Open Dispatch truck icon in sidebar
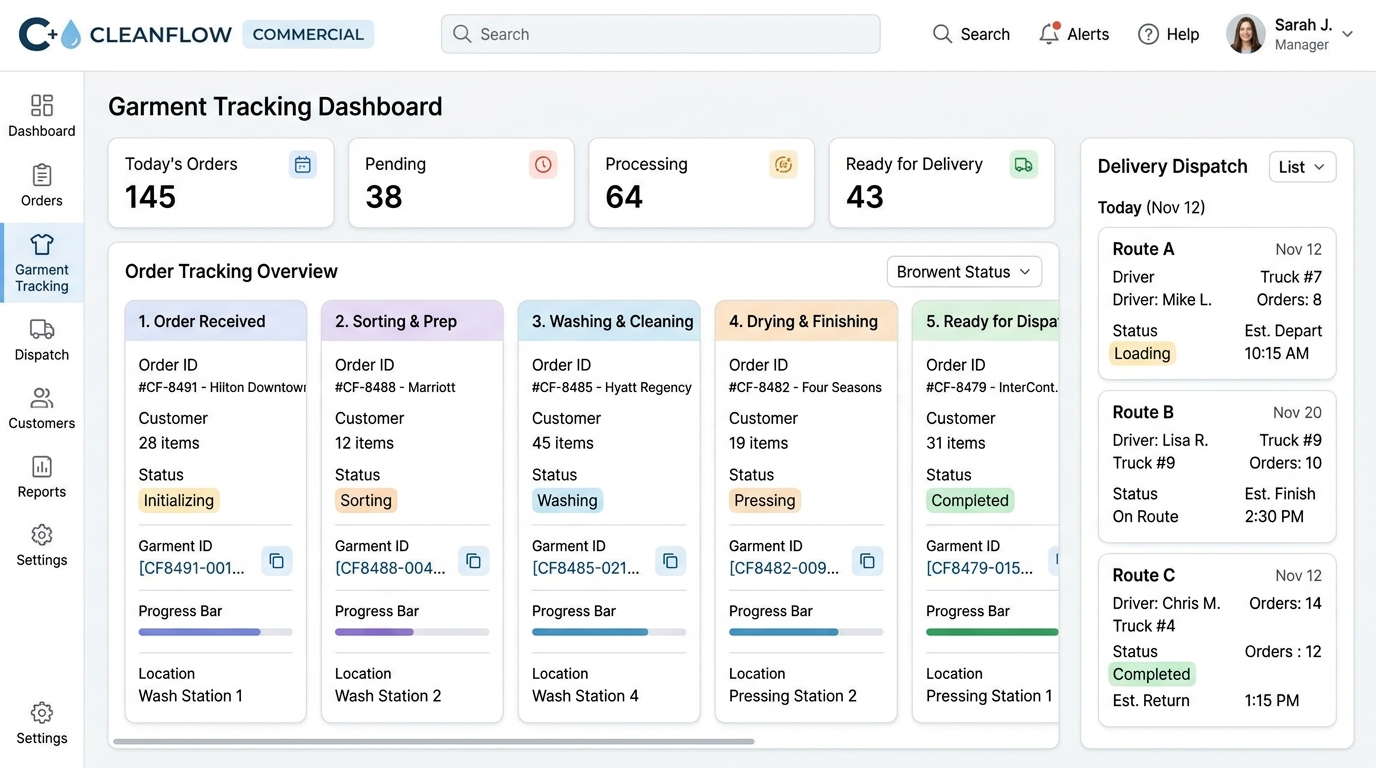Viewport: 1376px width, 768px height. coord(42,329)
